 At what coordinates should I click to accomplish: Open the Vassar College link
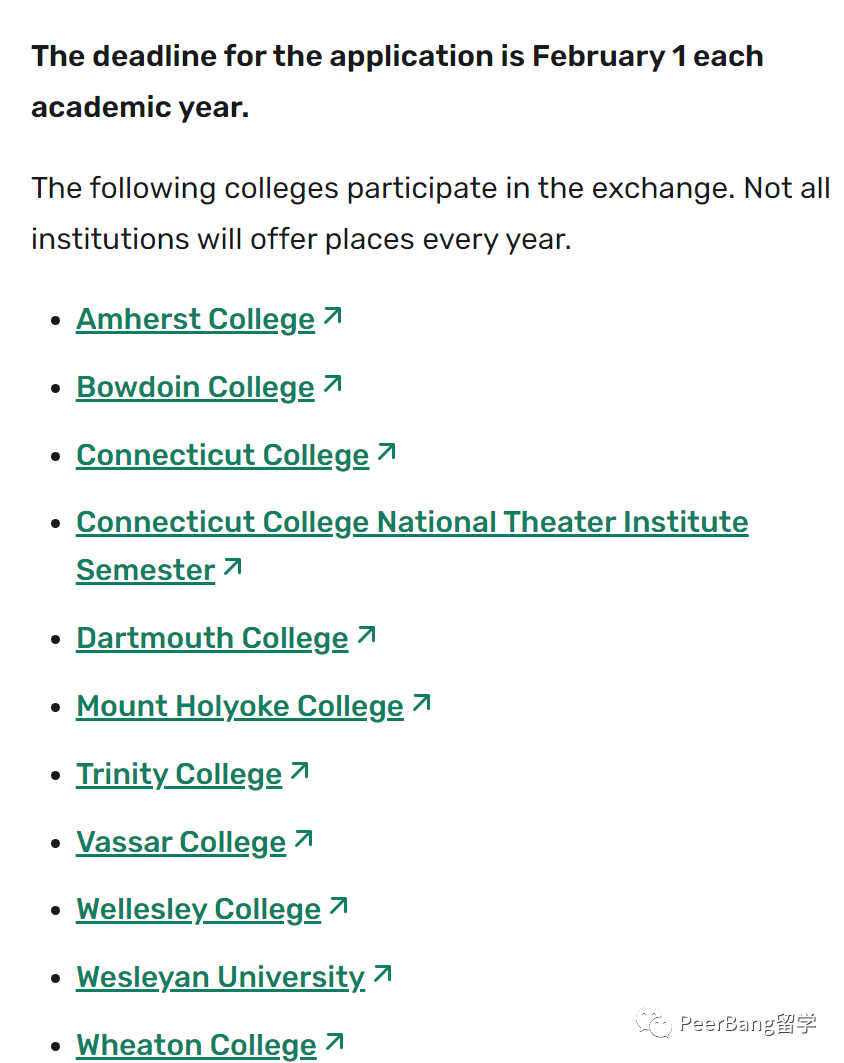181,842
